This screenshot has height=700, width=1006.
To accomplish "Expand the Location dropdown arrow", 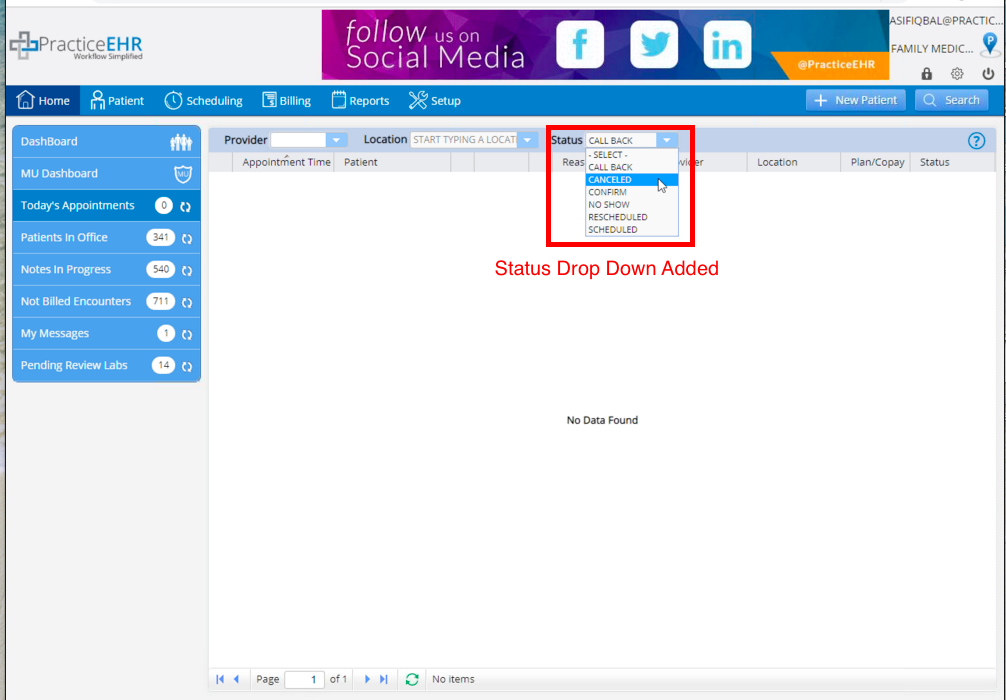I will [527, 140].
